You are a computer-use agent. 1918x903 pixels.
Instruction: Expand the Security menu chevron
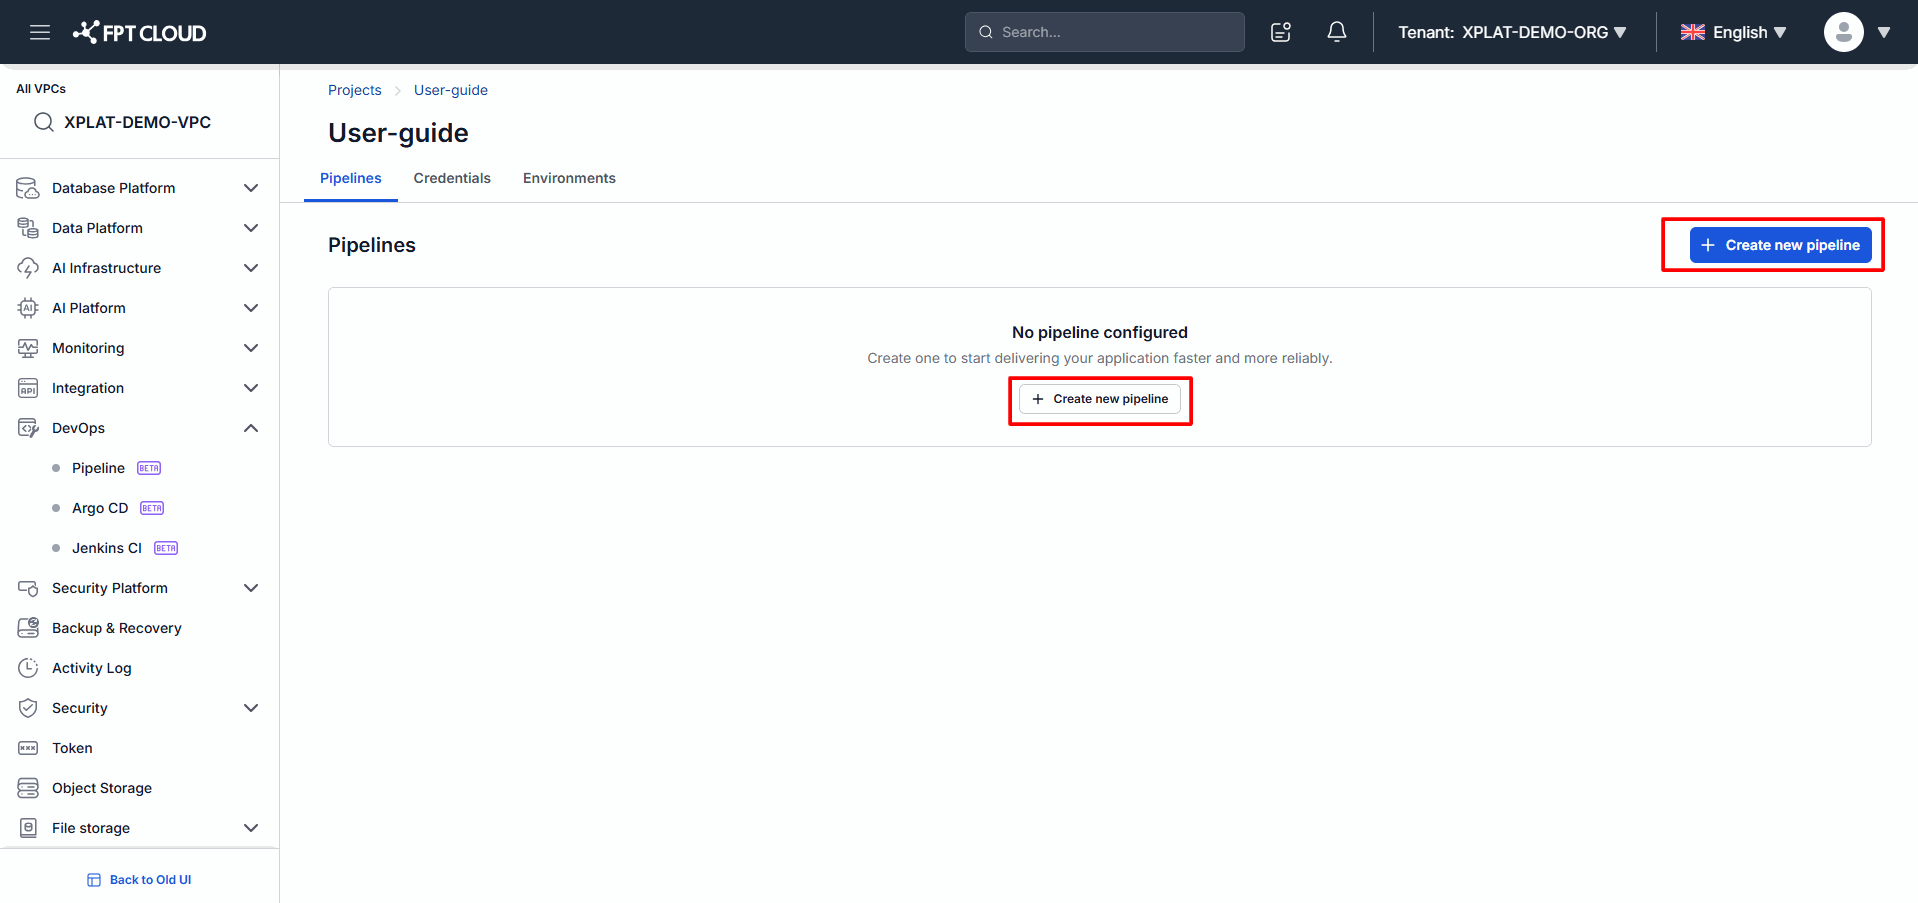point(251,708)
